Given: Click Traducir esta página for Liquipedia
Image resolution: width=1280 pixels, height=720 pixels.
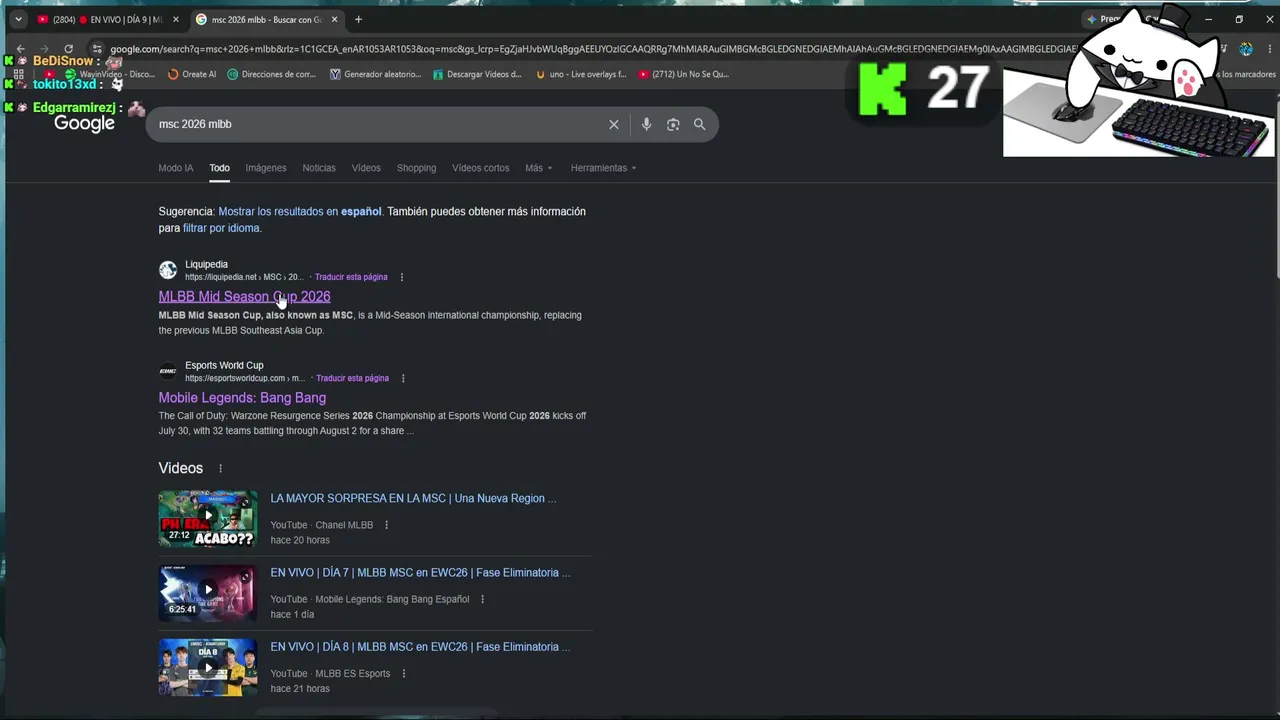Looking at the screenshot, I should click(x=351, y=277).
